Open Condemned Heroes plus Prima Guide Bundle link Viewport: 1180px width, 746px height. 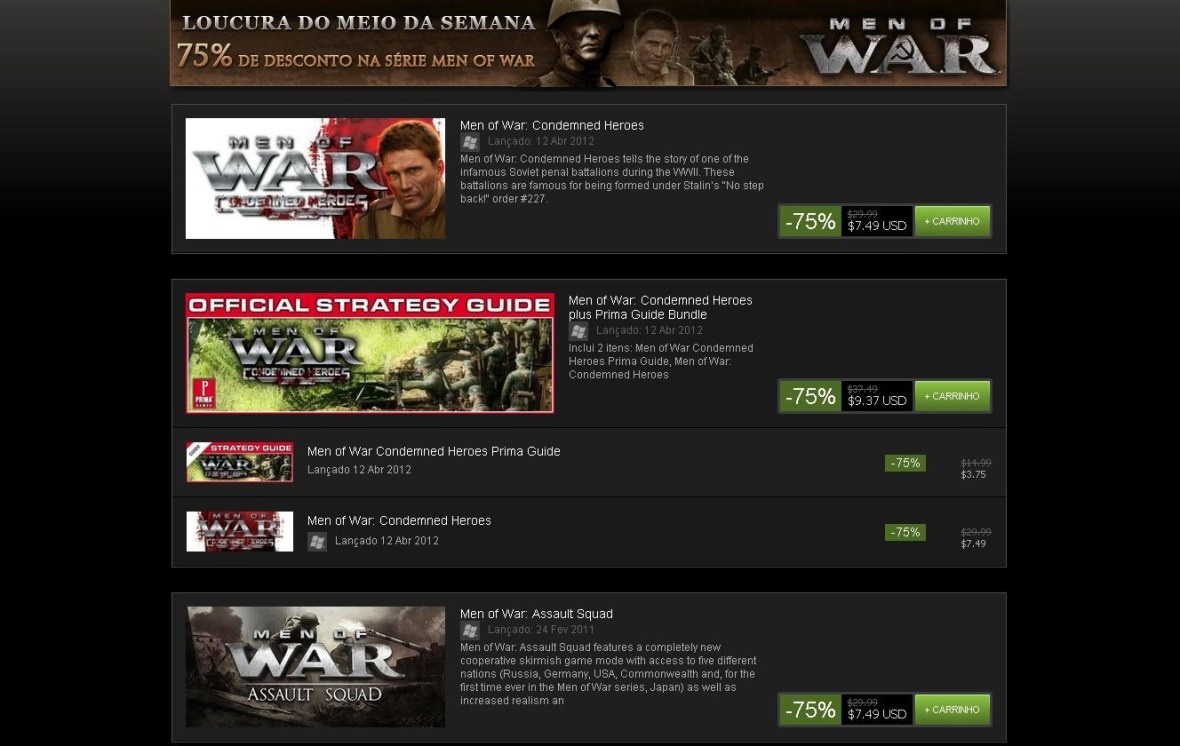pos(660,307)
